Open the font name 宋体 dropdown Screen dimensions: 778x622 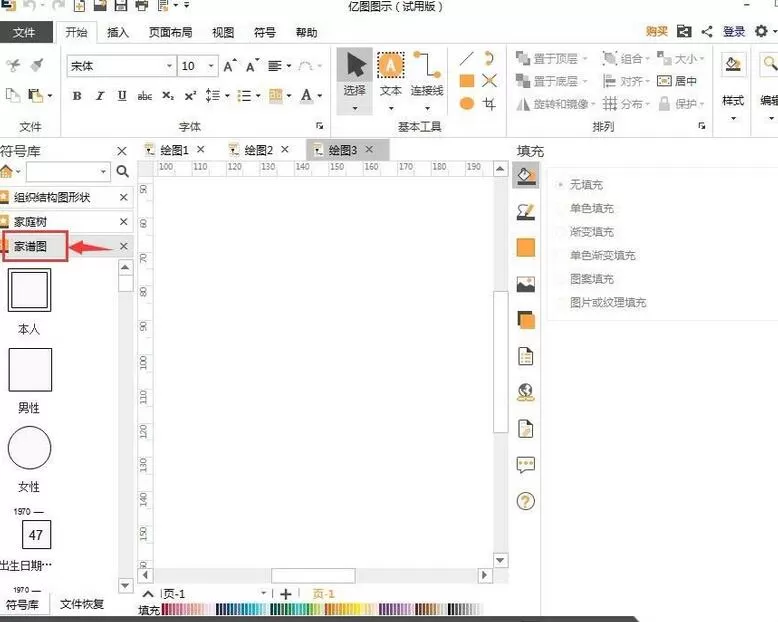pos(169,66)
